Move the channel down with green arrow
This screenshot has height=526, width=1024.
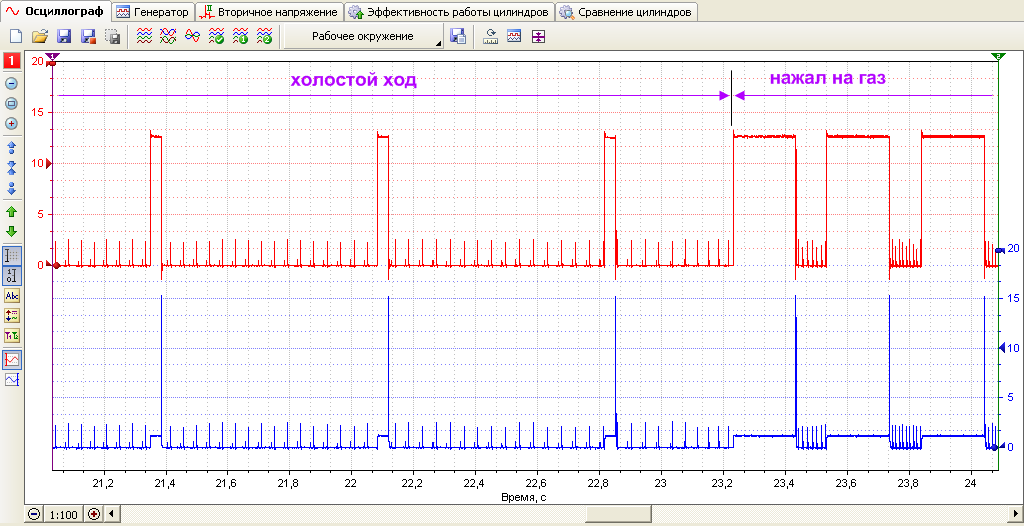[x=12, y=231]
